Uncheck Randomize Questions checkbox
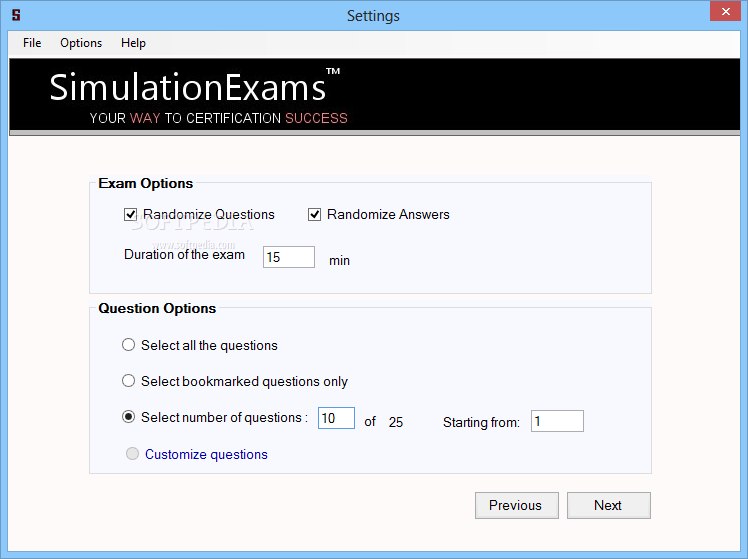The height and width of the screenshot is (559, 748). [x=130, y=215]
